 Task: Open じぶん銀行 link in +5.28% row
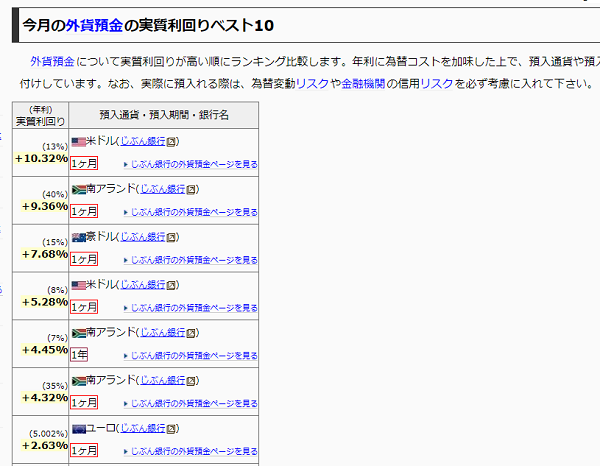coord(143,285)
